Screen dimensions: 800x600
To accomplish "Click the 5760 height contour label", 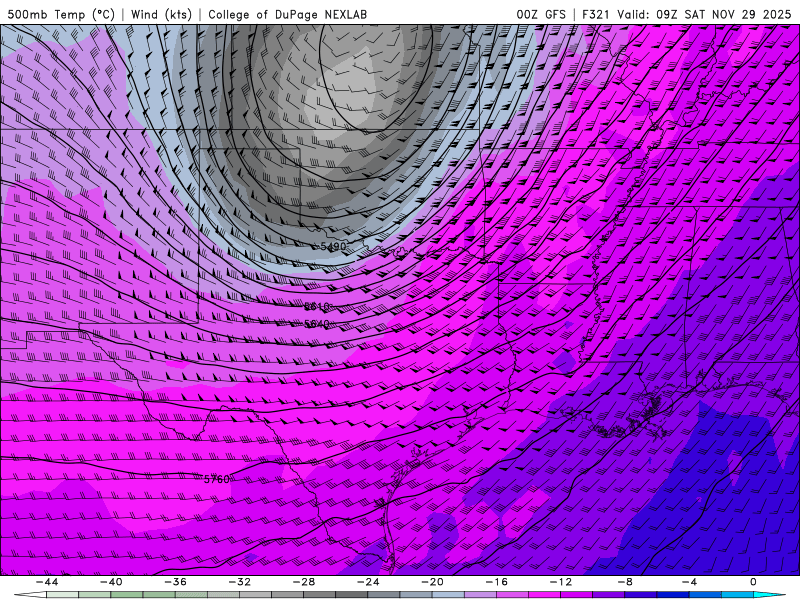I will [216, 479].
